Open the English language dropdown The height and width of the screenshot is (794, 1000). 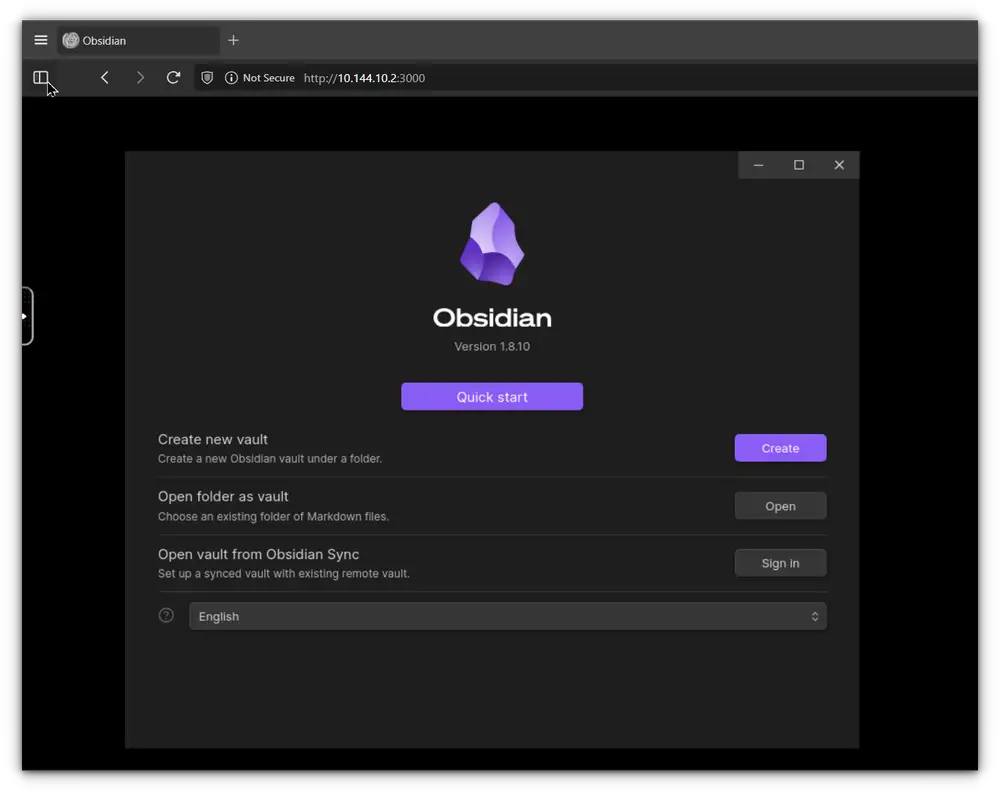click(508, 616)
